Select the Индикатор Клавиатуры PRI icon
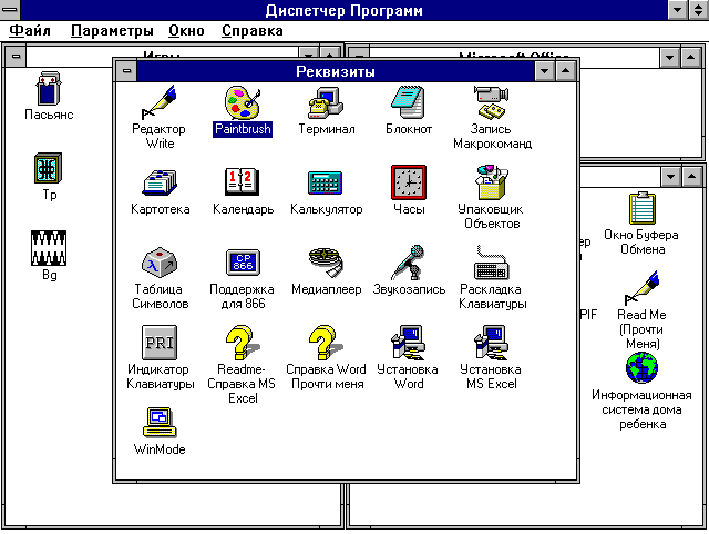 pyautogui.click(x=159, y=342)
